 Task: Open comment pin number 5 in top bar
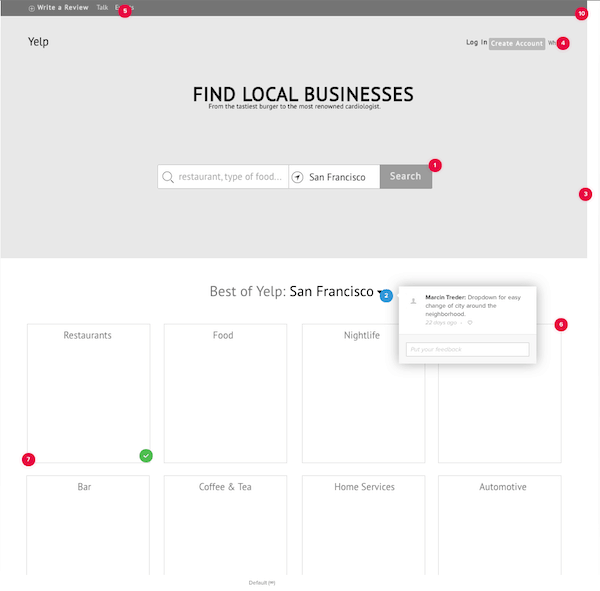pos(125,11)
